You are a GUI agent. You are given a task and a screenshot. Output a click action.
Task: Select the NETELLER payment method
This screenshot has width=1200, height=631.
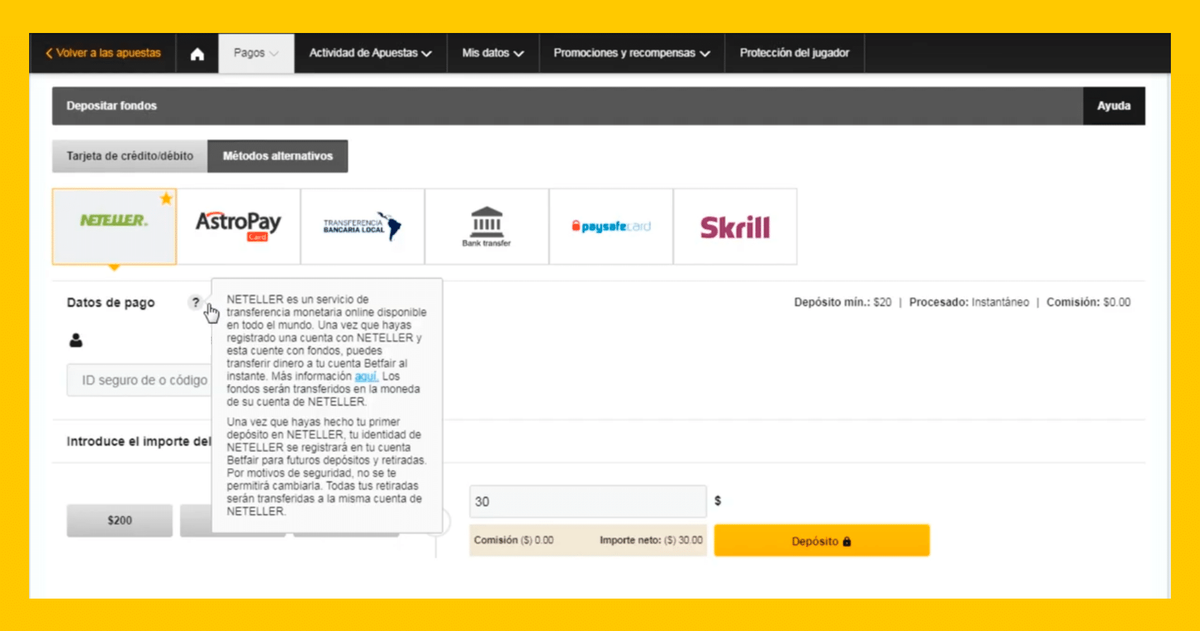[x=114, y=226]
